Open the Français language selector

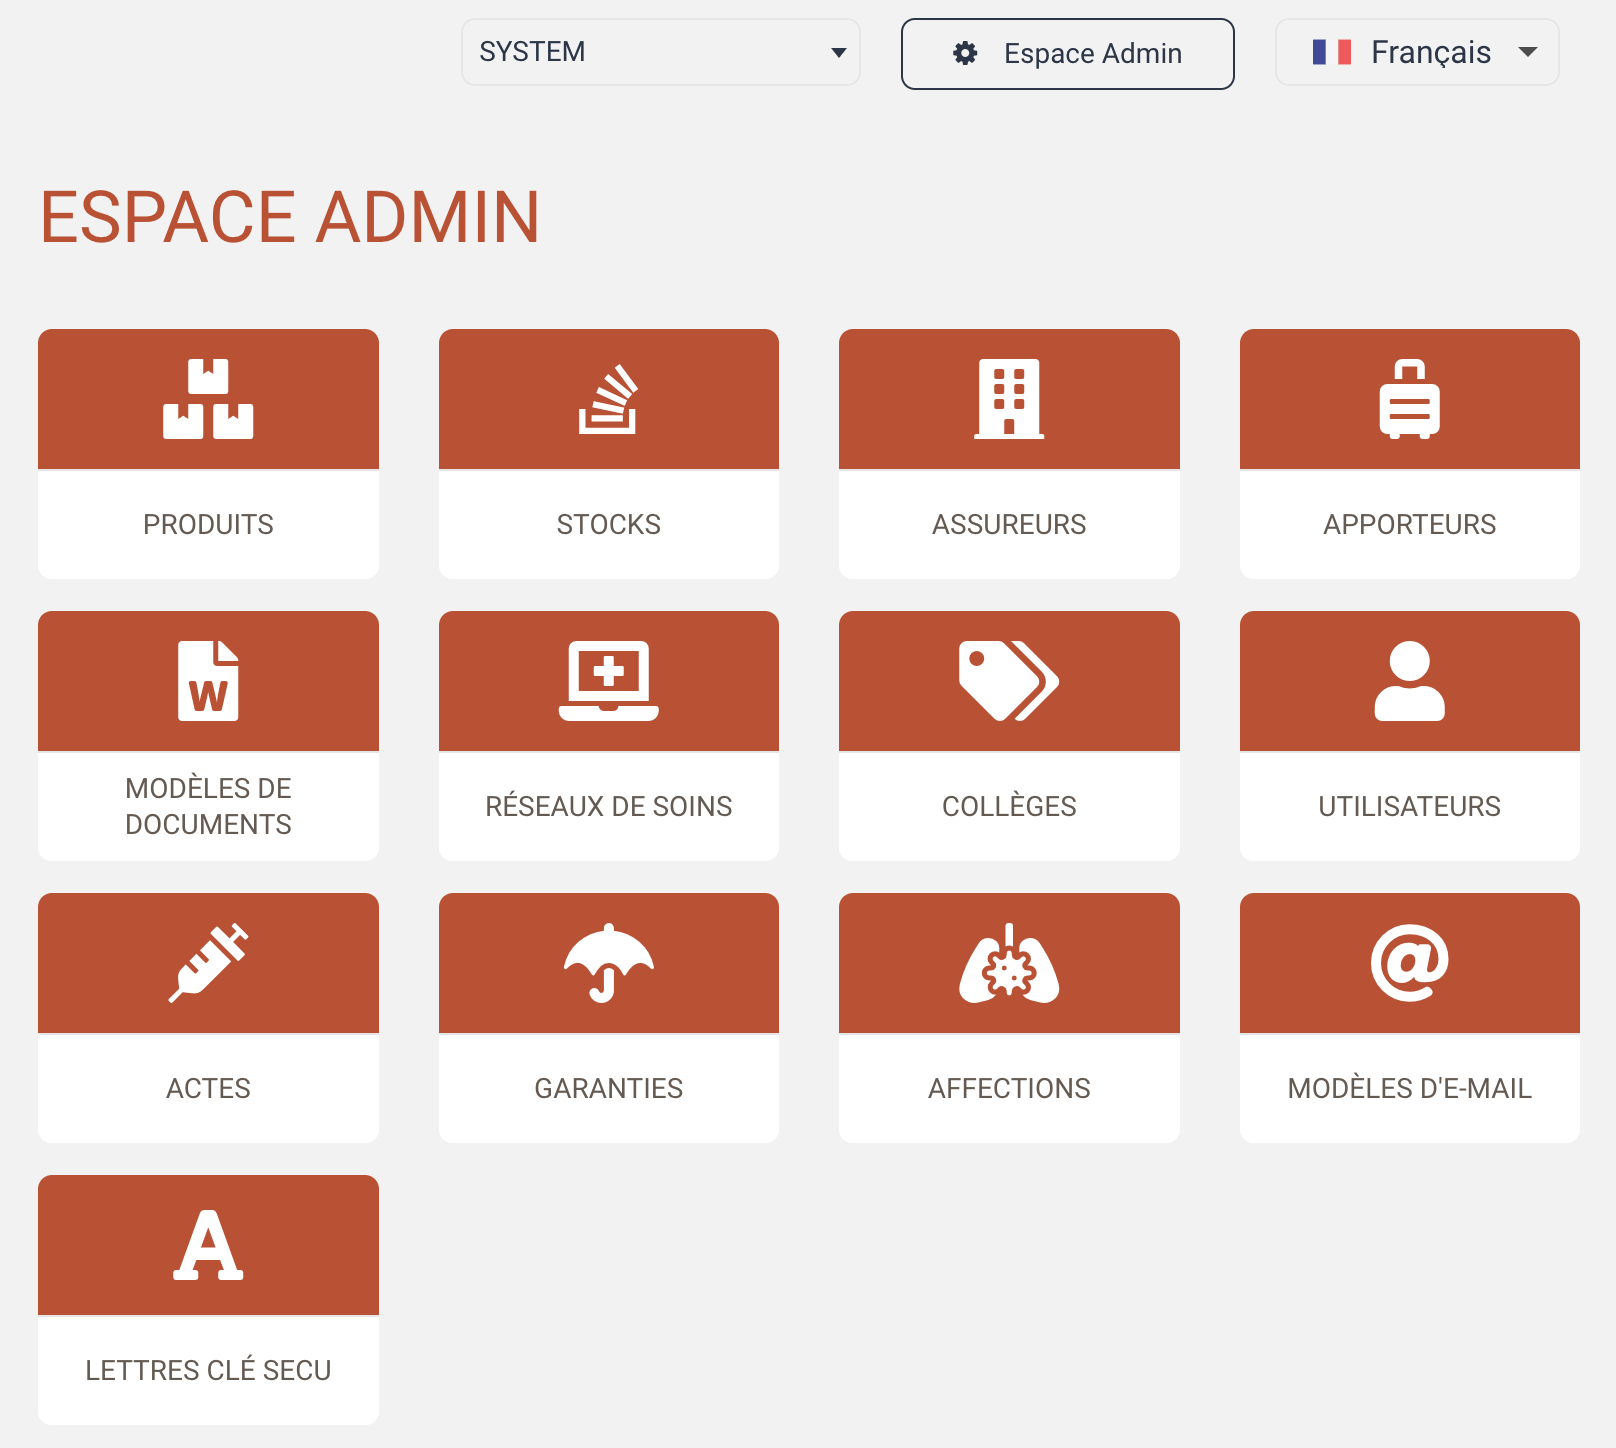click(1416, 52)
